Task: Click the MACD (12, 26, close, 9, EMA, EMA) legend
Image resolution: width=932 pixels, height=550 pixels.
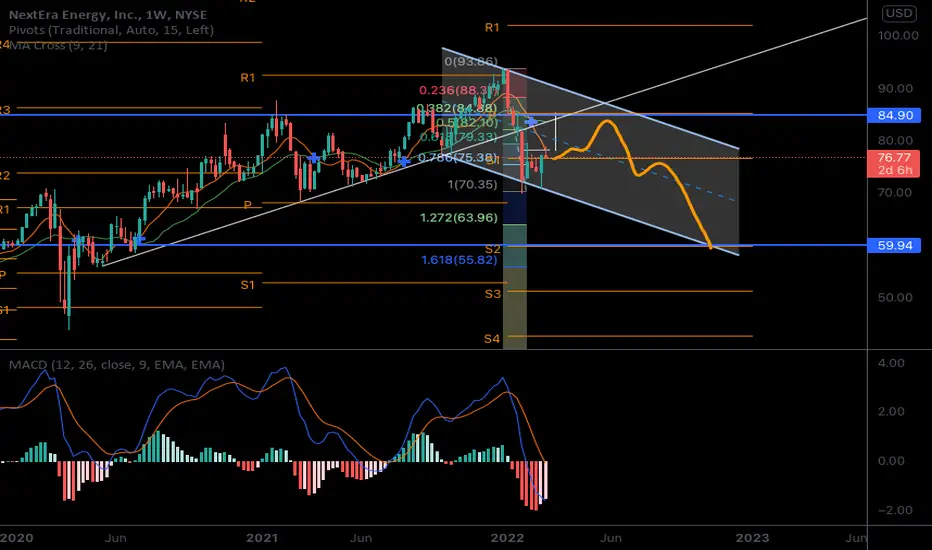Action: click(116, 364)
